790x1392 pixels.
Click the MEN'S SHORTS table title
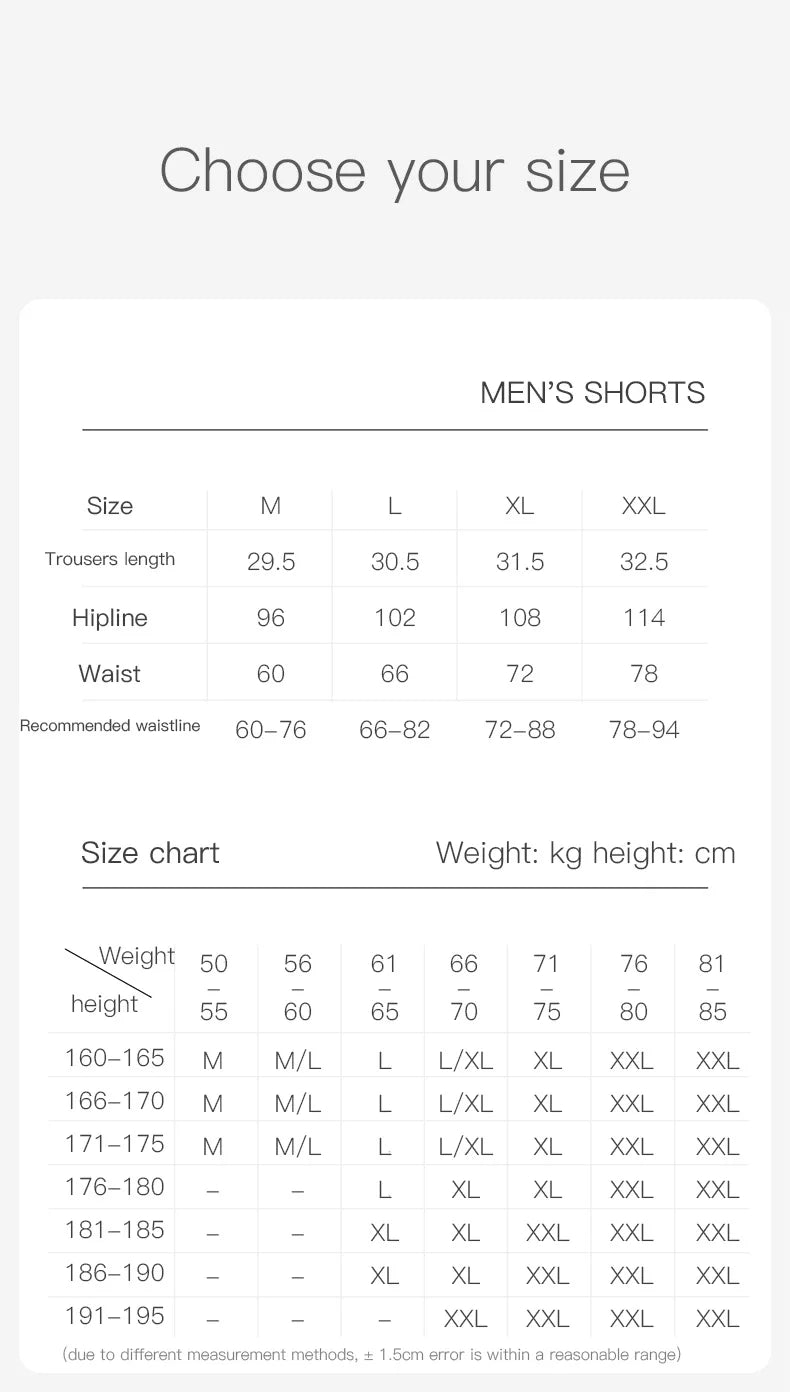(592, 393)
